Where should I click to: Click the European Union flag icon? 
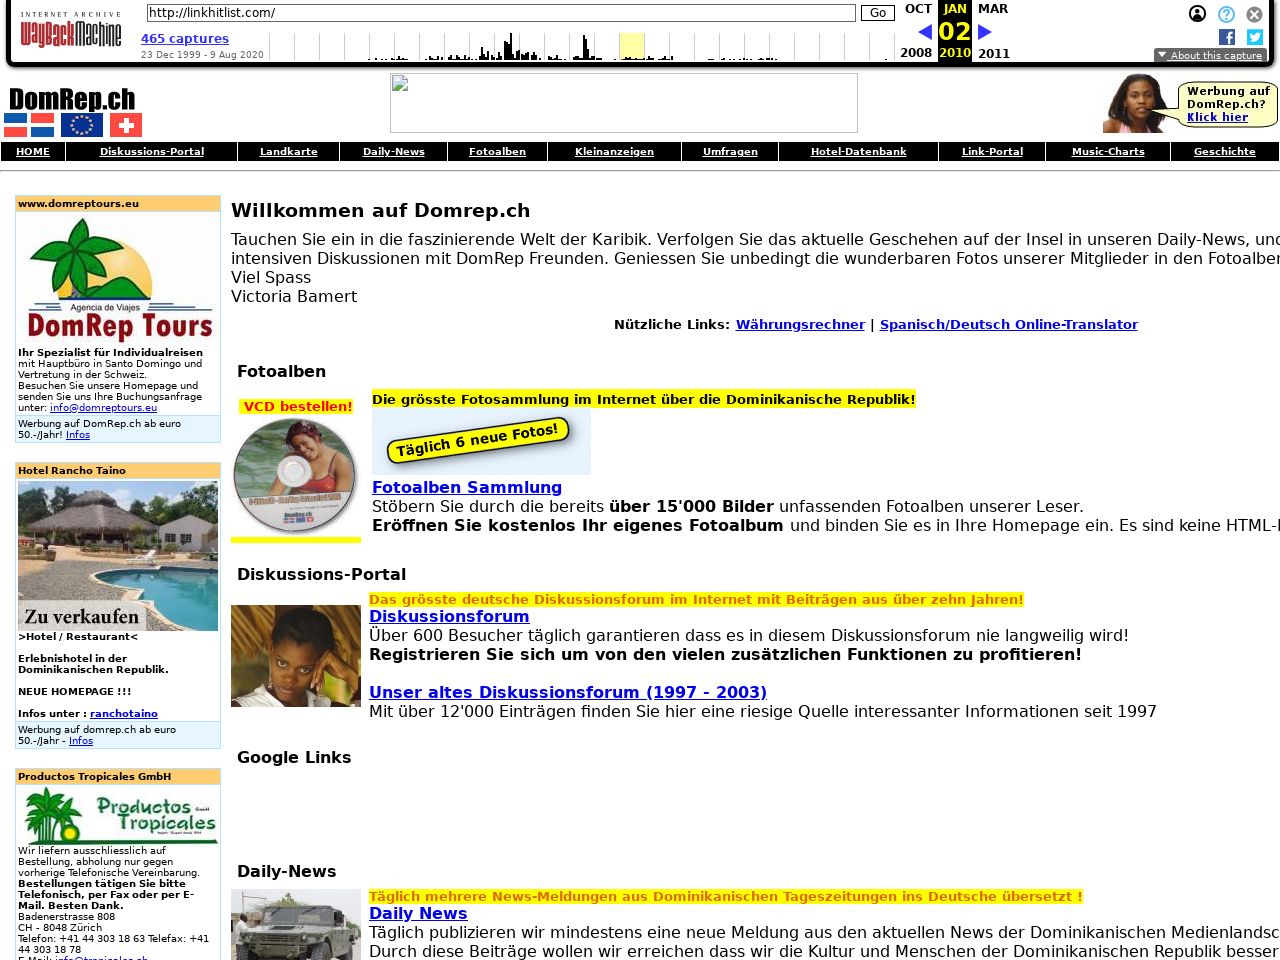[x=82, y=125]
